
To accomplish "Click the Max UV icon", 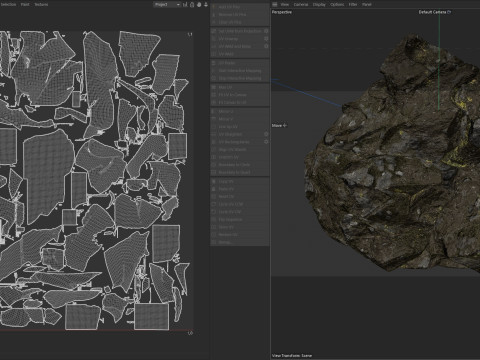I will [x=214, y=87].
